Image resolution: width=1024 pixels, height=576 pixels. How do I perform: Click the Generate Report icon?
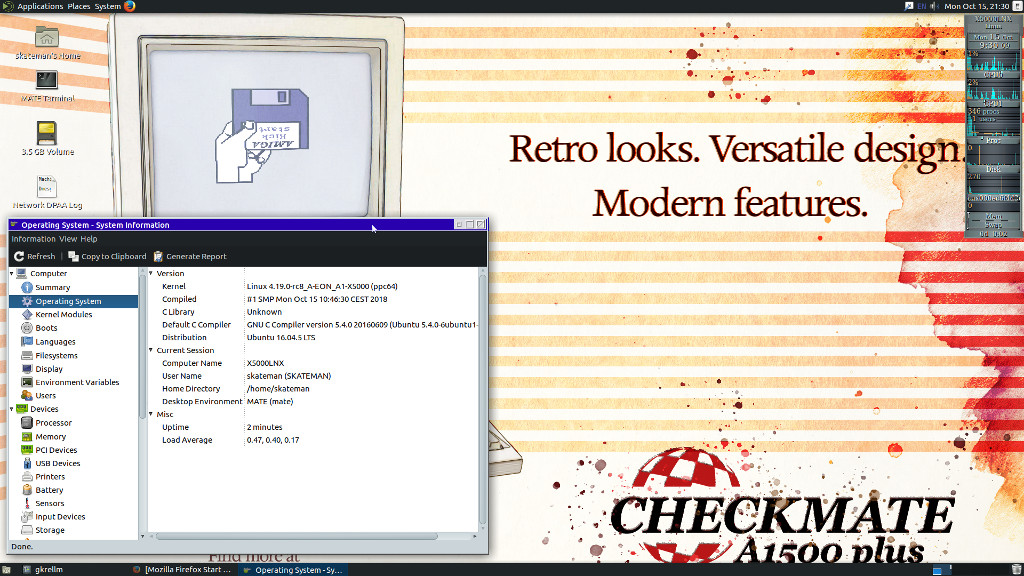[158, 256]
